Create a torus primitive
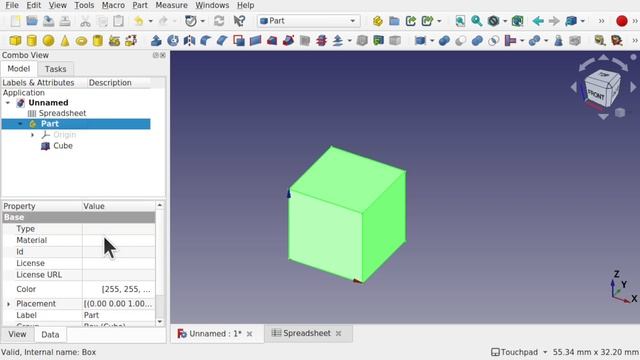The width and height of the screenshot is (640, 360). (81, 41)
